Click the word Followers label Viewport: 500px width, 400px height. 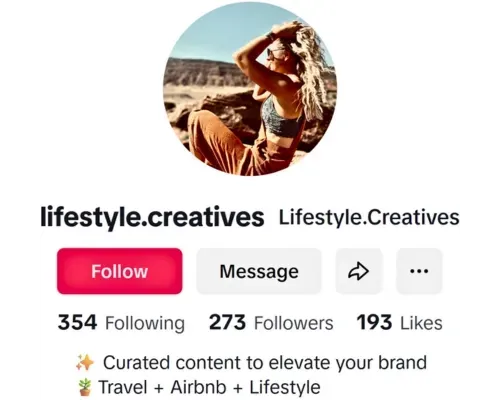294,323
